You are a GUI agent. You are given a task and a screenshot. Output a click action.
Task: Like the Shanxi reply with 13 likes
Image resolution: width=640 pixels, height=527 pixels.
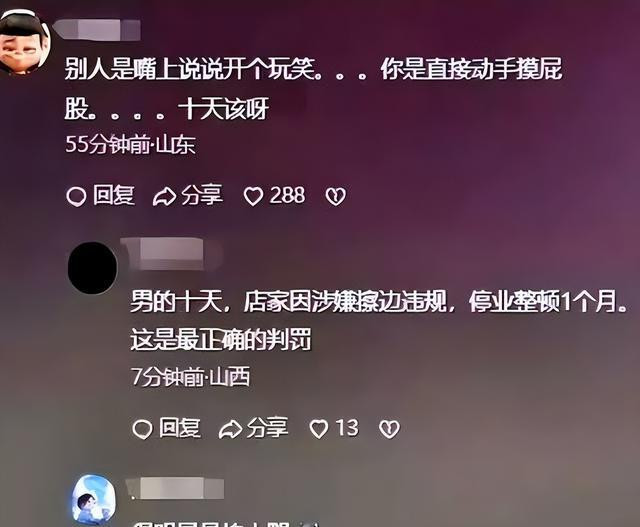click(x=319, y=429)
